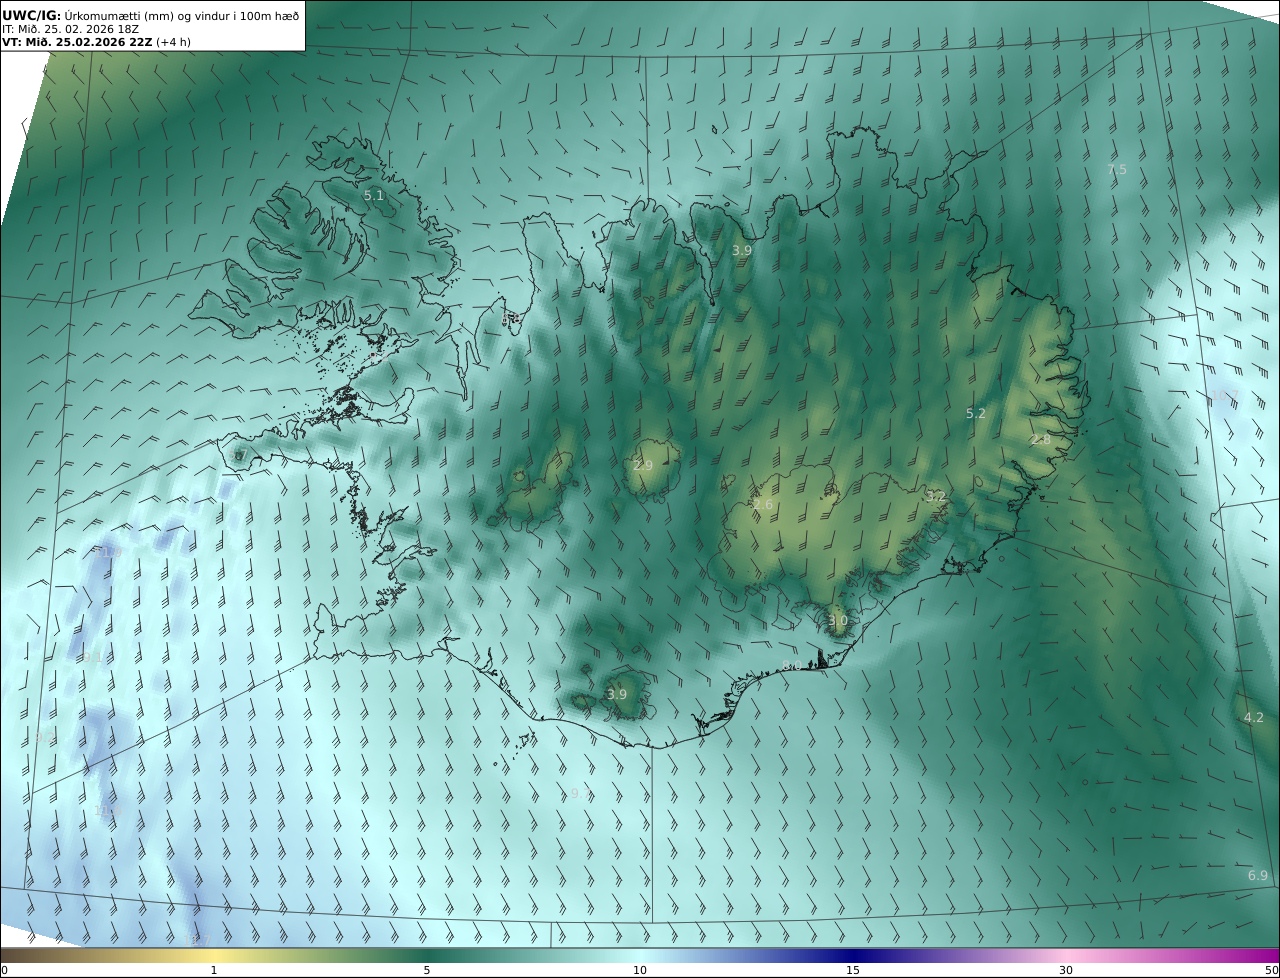Click the 2.6 value on western Vatnajökull
This screenshot has height=978, width=1280.
(763, 505)
